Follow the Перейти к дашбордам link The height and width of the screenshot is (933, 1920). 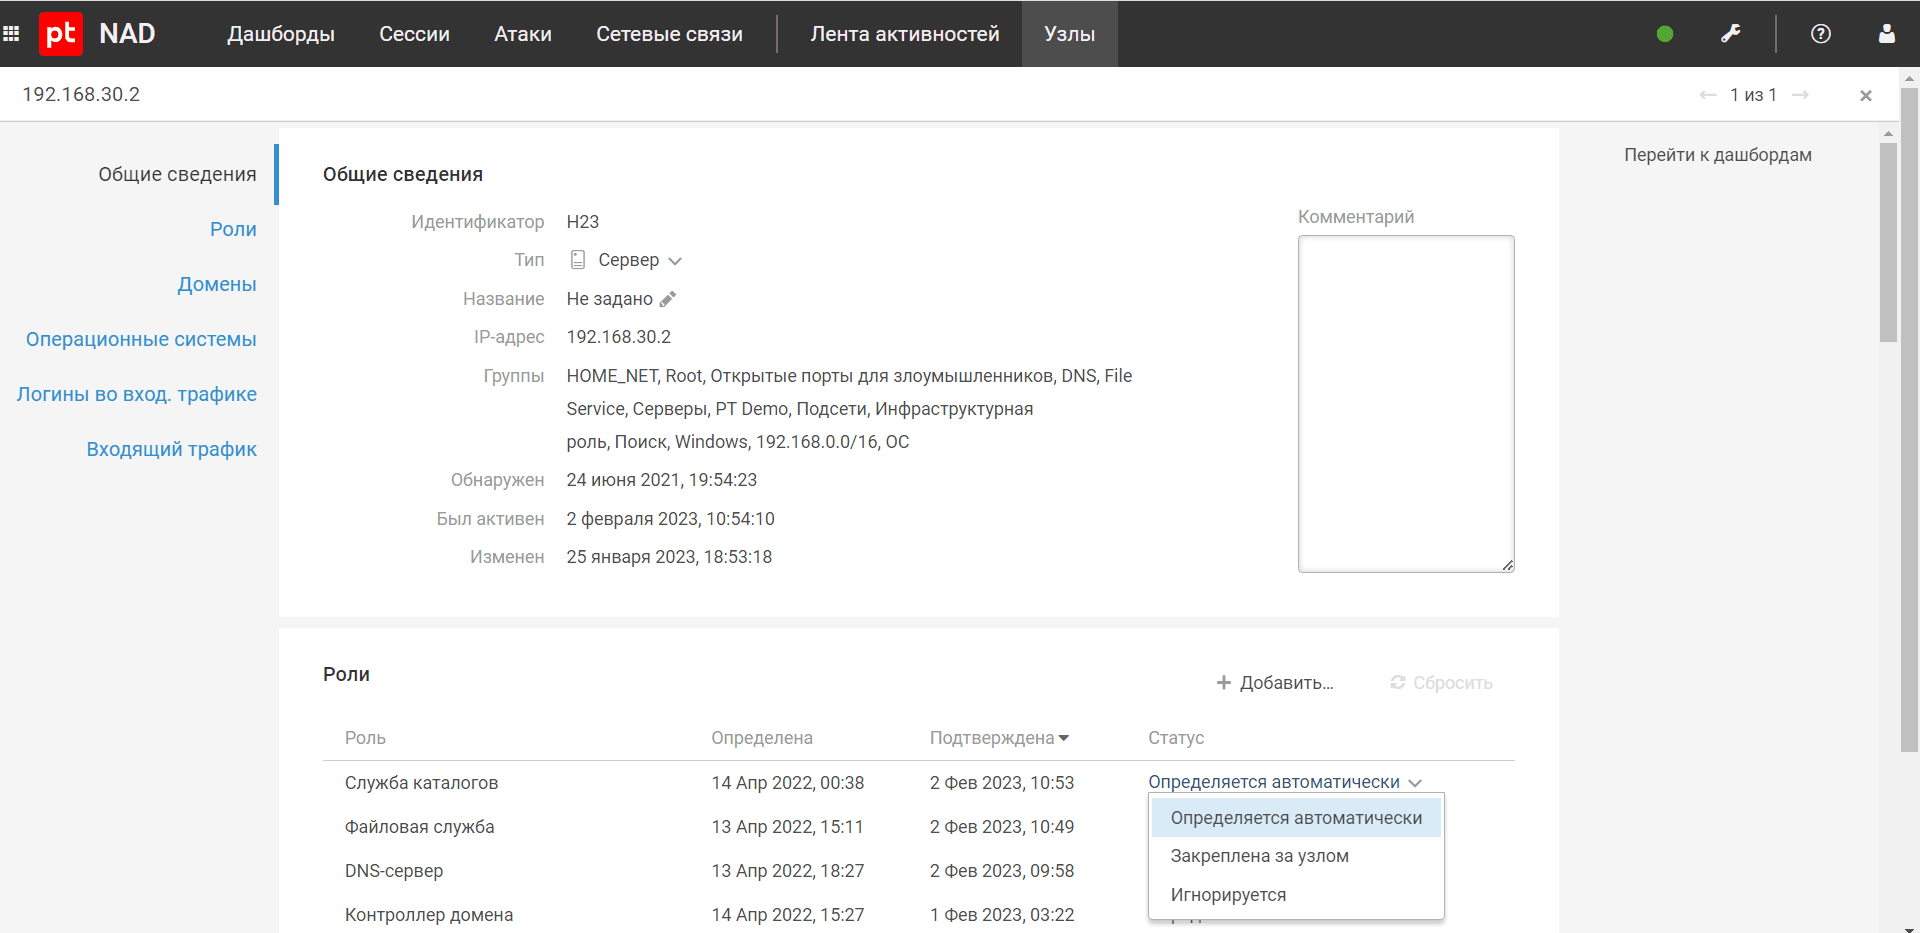[x=1717, y=155]
